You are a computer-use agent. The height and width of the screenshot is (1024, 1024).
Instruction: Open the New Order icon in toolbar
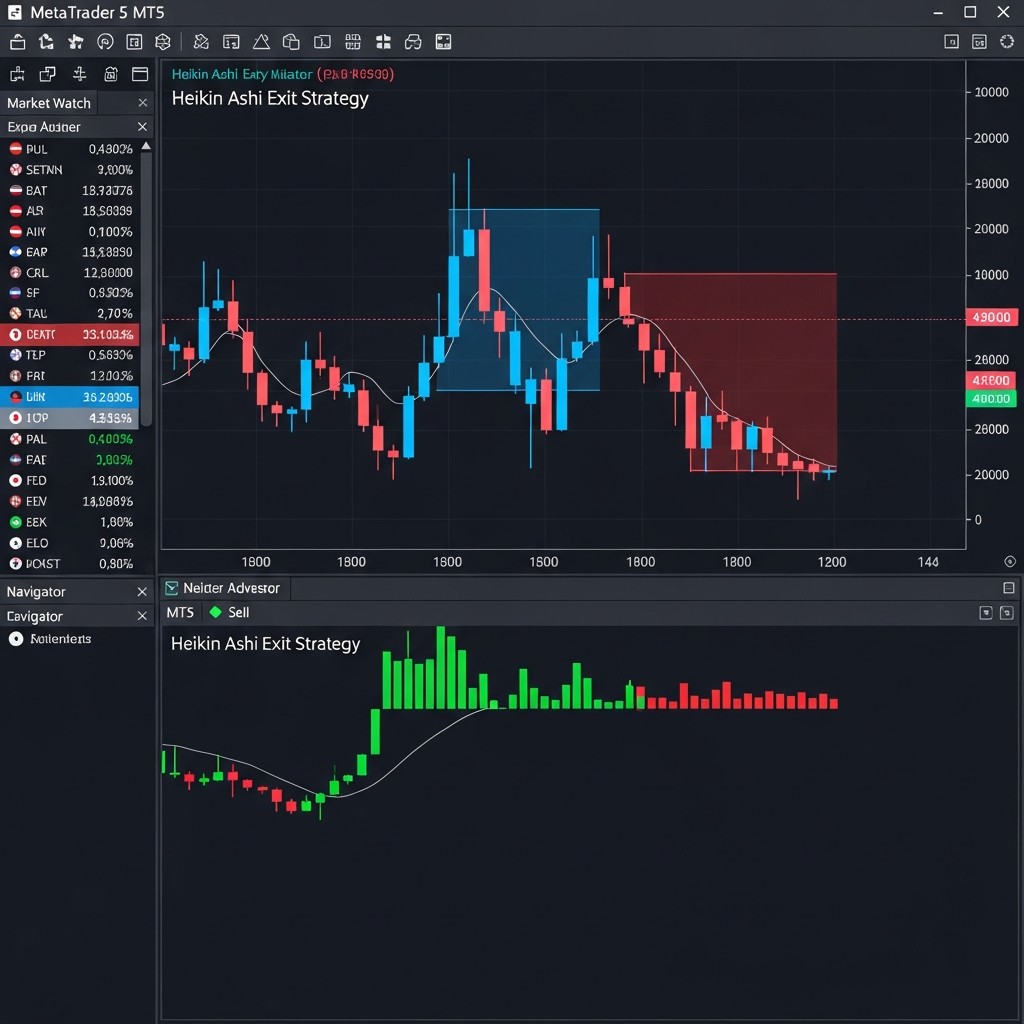pos(16,41)
